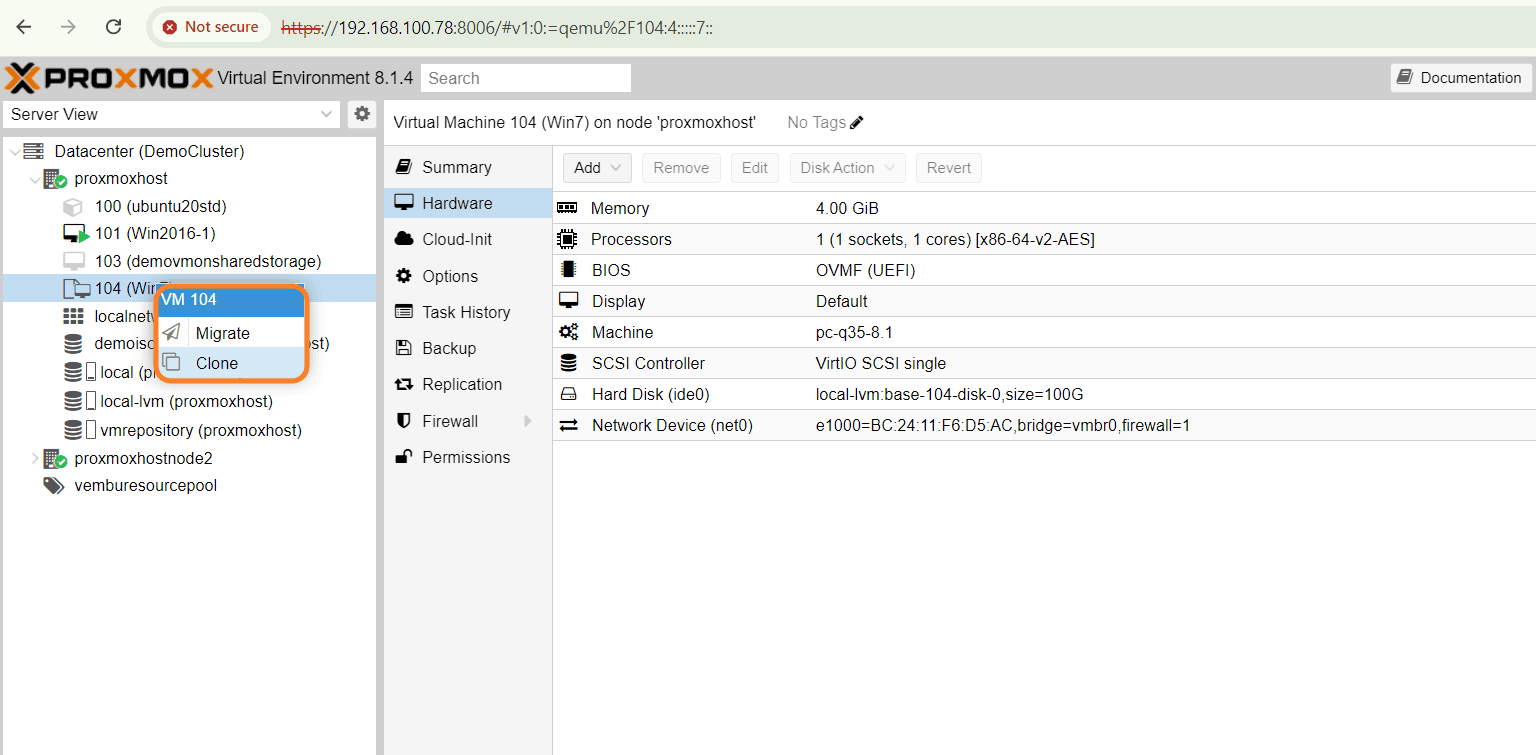The image size is (1536, 755).
Task: Open the Task History tab
Action: 468,312
